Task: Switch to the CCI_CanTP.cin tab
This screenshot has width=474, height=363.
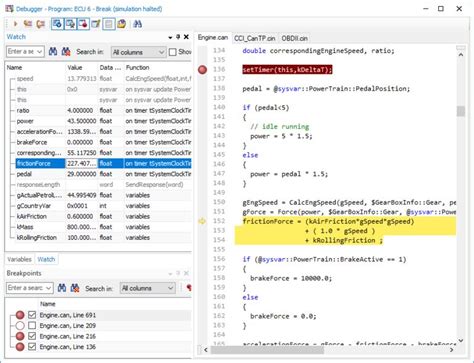Action: pos(254,38)
